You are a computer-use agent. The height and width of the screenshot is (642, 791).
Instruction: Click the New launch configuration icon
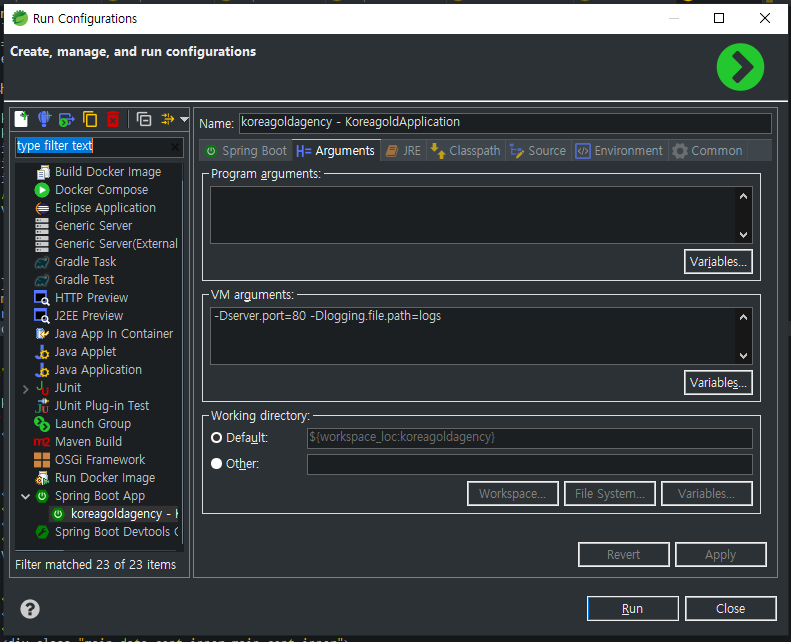21,119
